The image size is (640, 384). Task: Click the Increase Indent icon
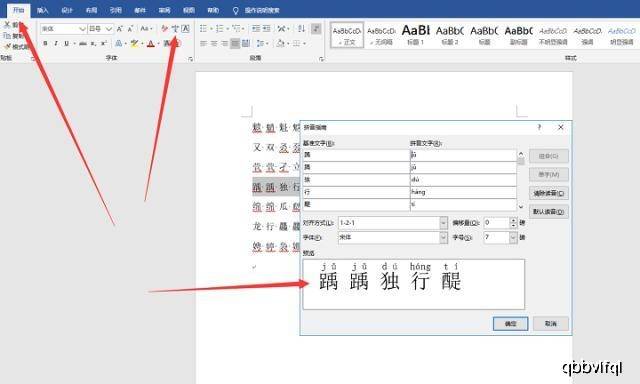tap(267, 29)
